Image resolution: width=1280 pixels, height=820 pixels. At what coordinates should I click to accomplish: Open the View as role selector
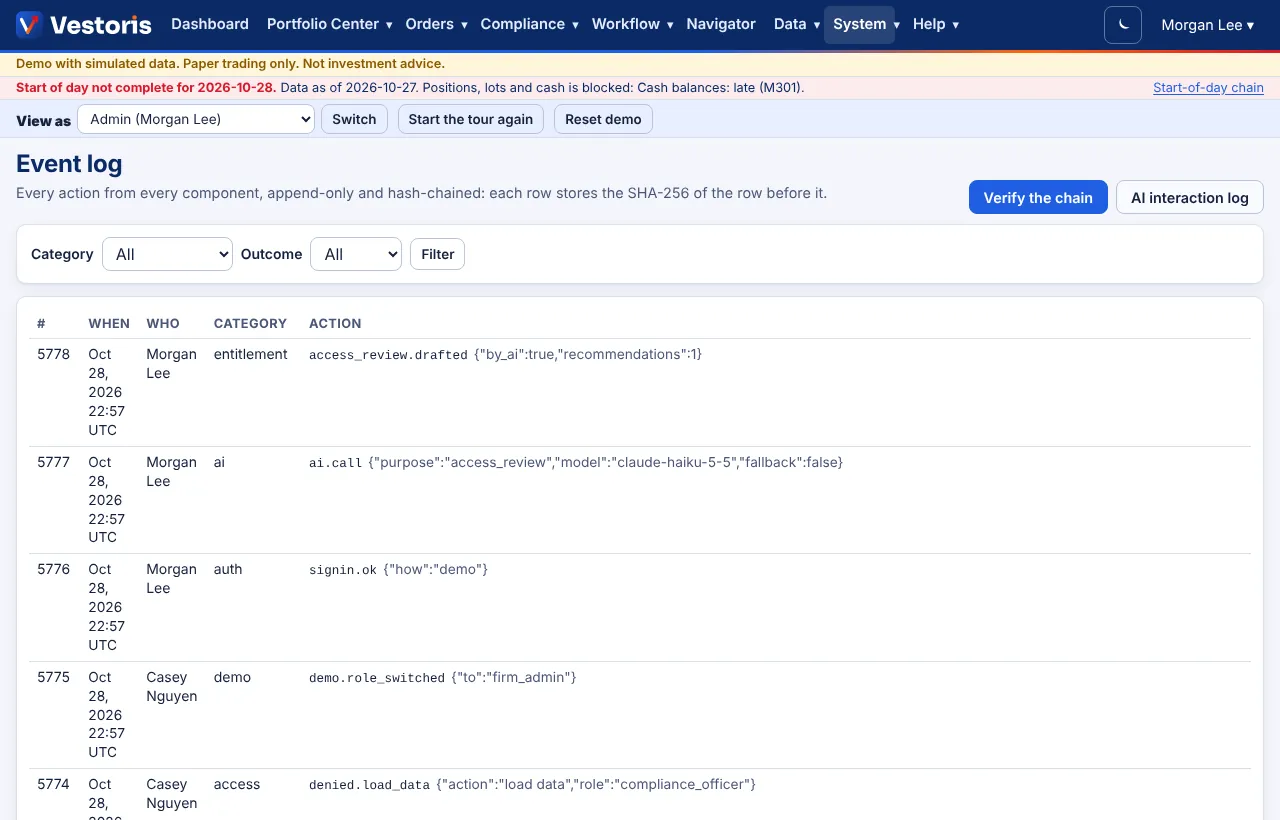(x=196, y=119)
